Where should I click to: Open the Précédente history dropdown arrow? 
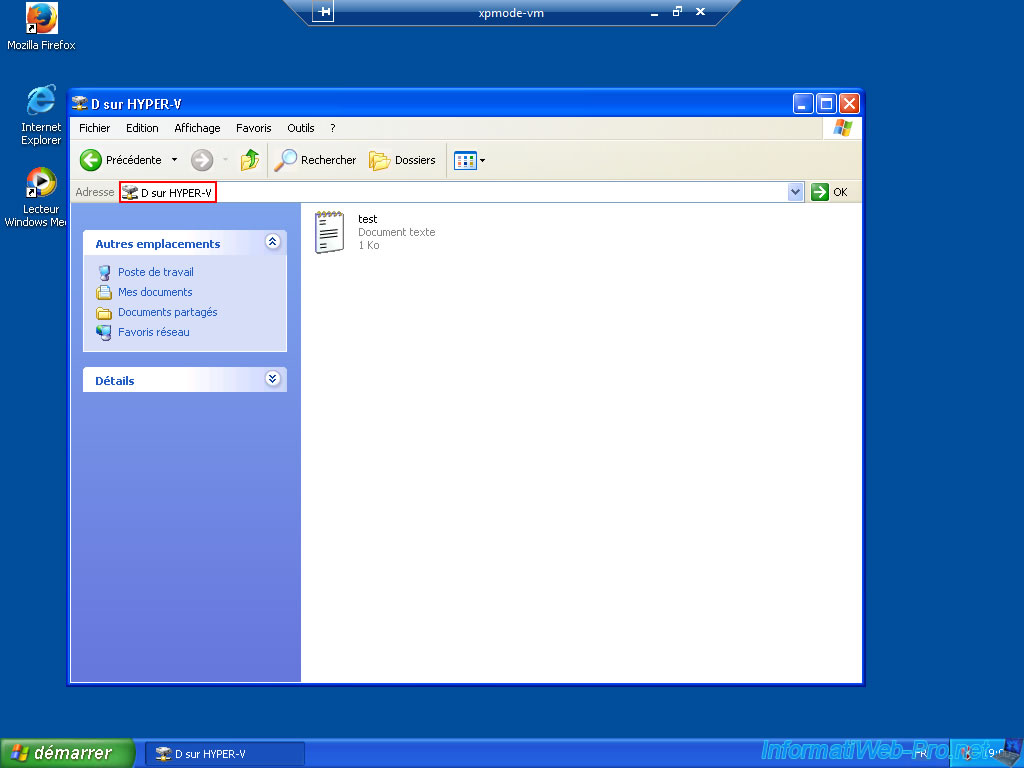(x=174, y=160)
